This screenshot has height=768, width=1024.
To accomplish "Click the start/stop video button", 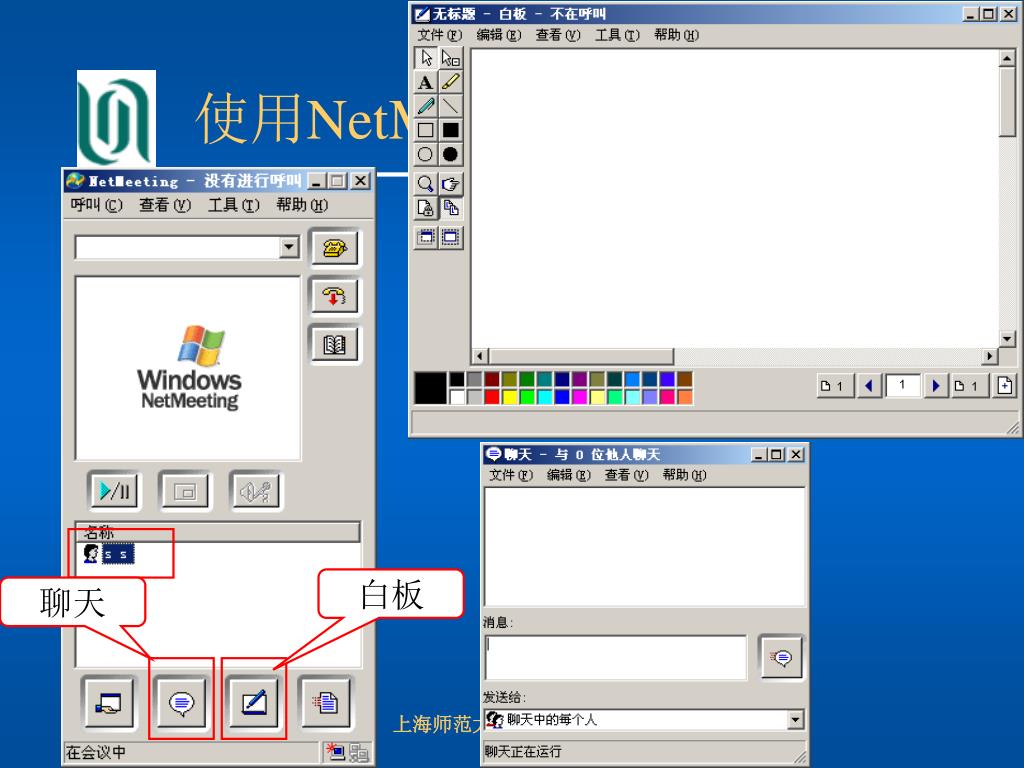I will [114, 490].
